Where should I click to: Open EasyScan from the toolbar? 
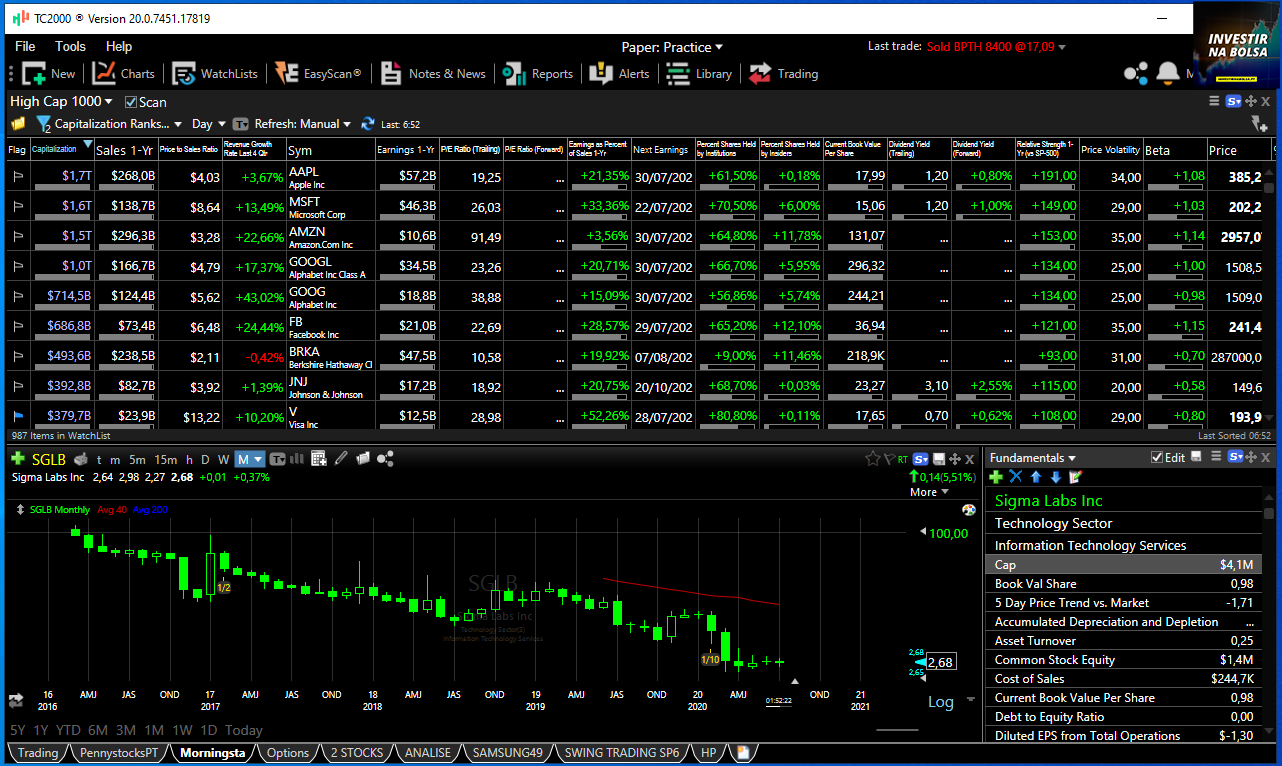click(318, 73)
